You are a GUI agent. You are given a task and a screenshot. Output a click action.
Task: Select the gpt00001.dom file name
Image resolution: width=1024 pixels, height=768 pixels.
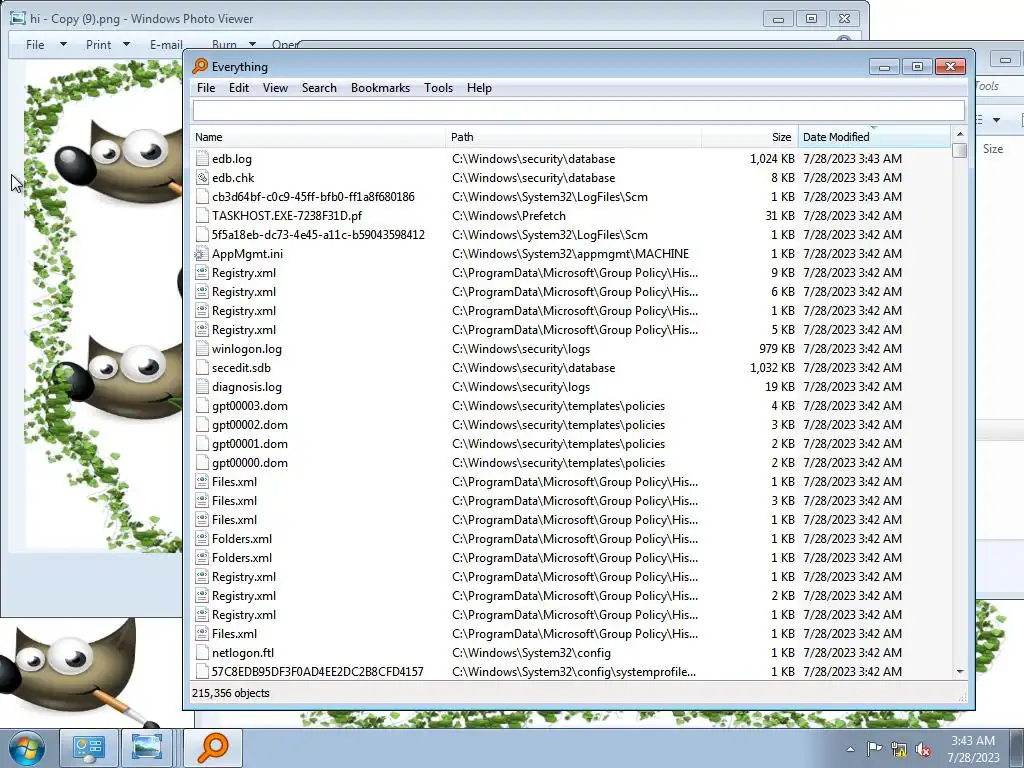(249, 443)
